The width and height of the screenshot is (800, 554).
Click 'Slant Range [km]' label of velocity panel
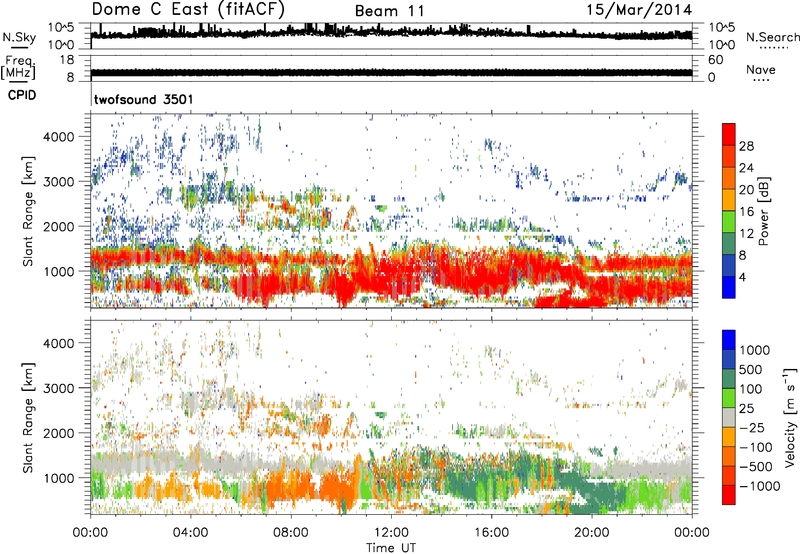point(28,418)
